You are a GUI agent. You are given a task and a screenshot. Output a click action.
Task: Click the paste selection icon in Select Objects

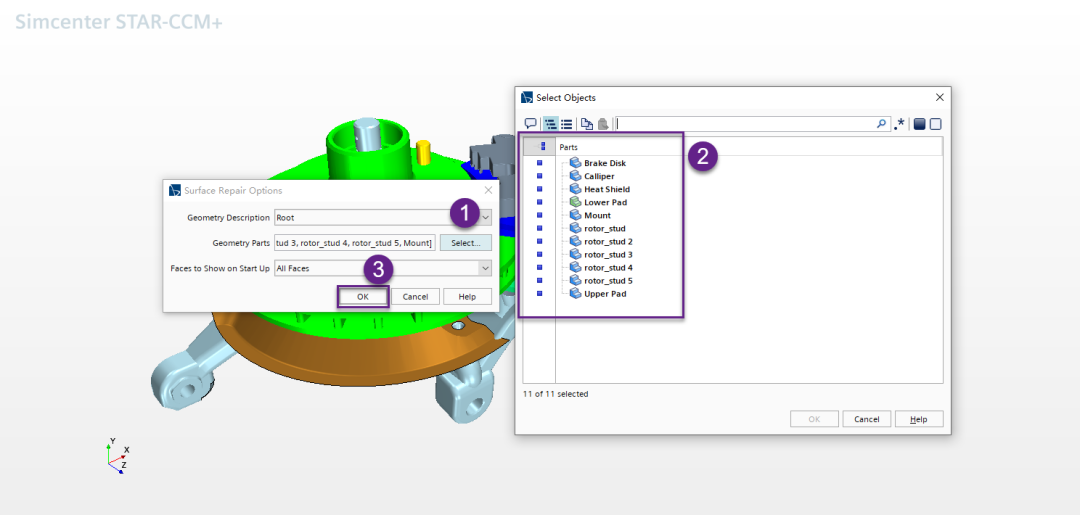pos(603,124)
